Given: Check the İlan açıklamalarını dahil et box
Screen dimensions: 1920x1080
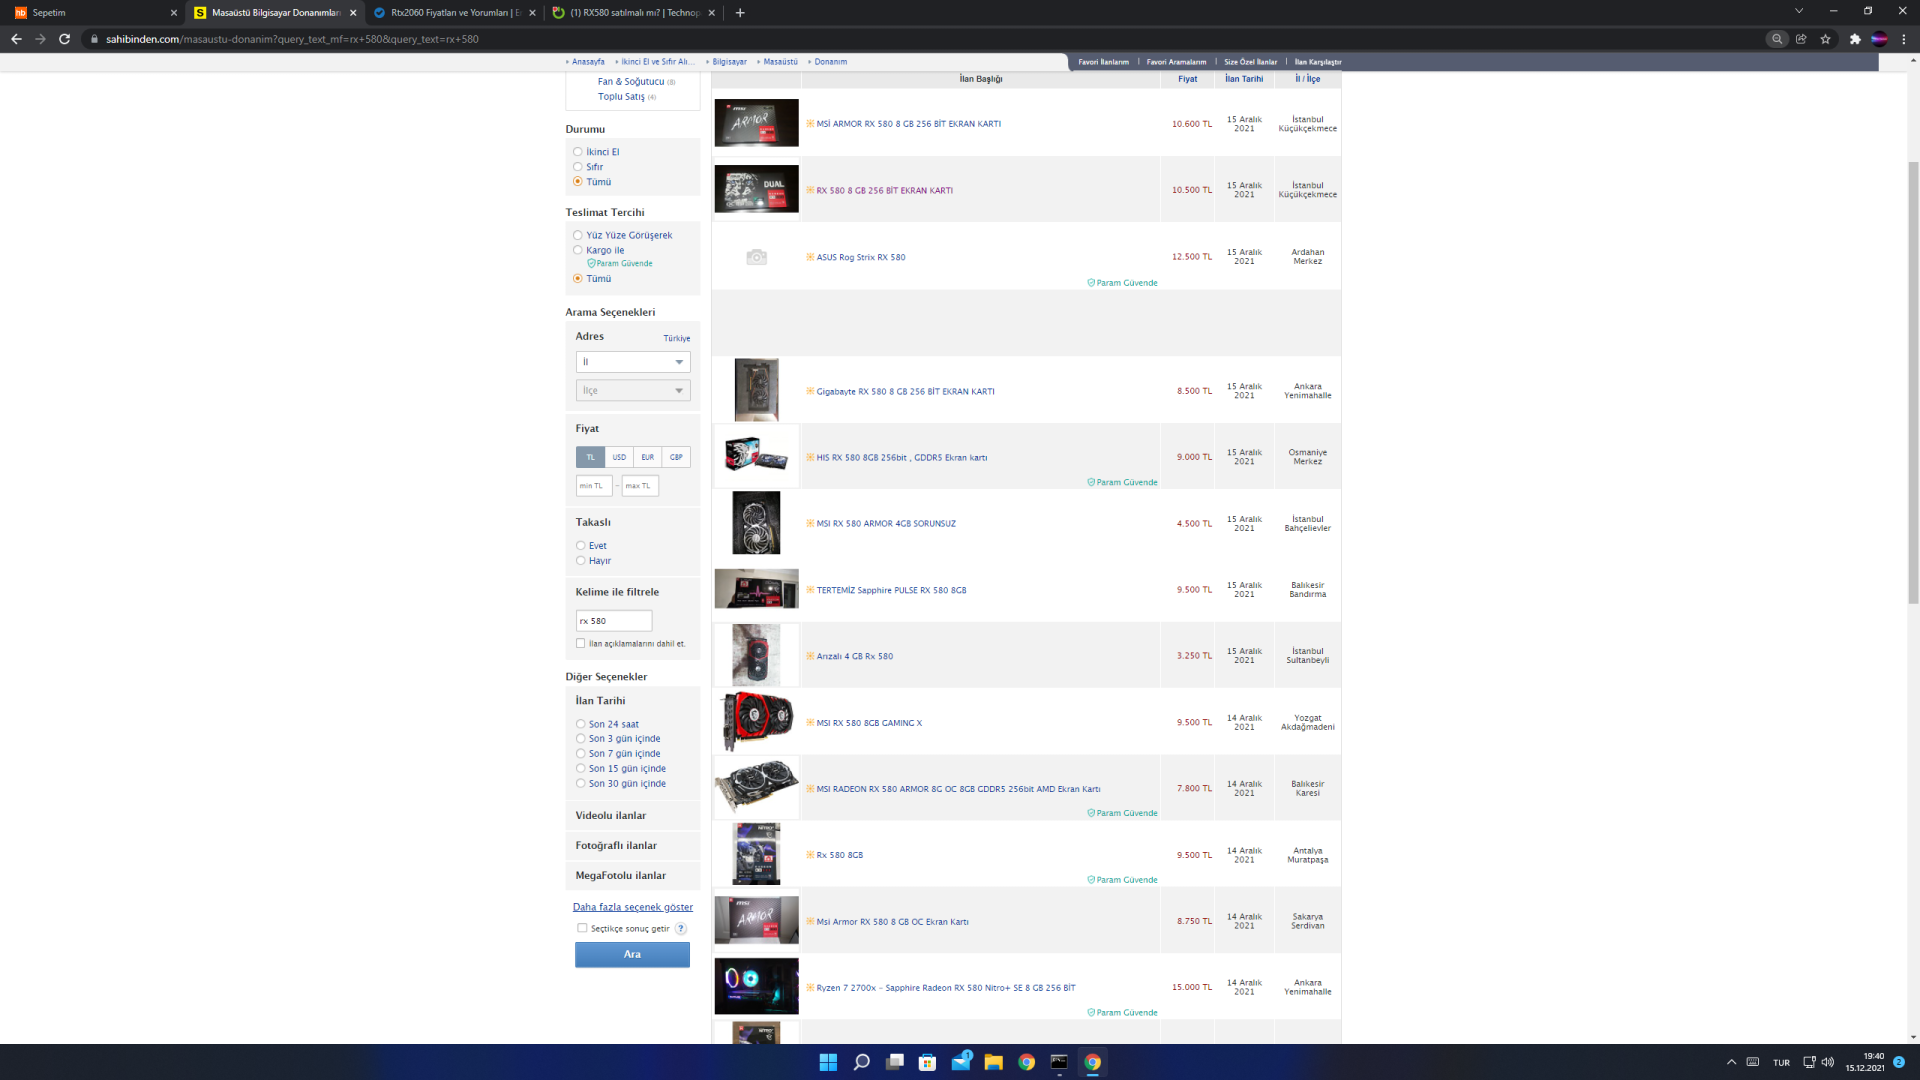Looking at the screenshot, I should [x=581, y=644].
